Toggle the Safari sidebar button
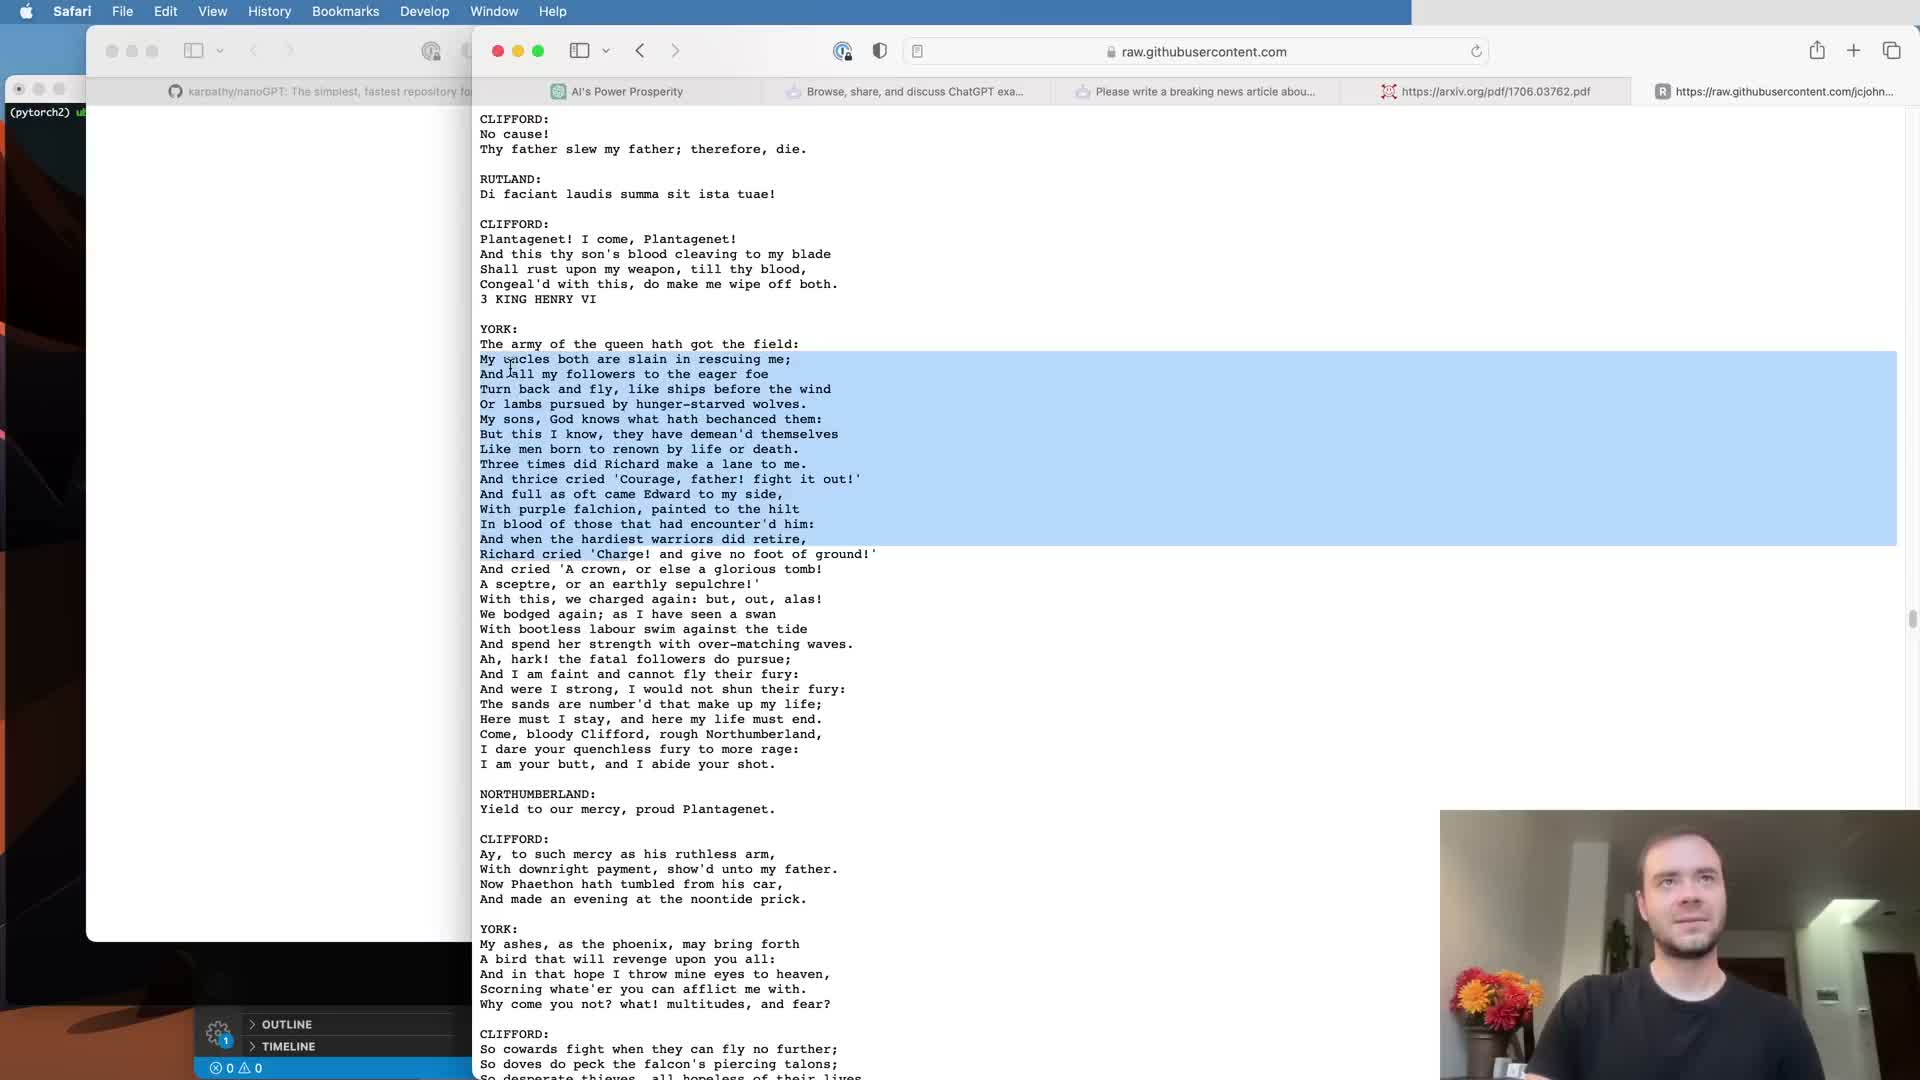The height and width of the screenshot is (1080, 1920). point(579,51)
